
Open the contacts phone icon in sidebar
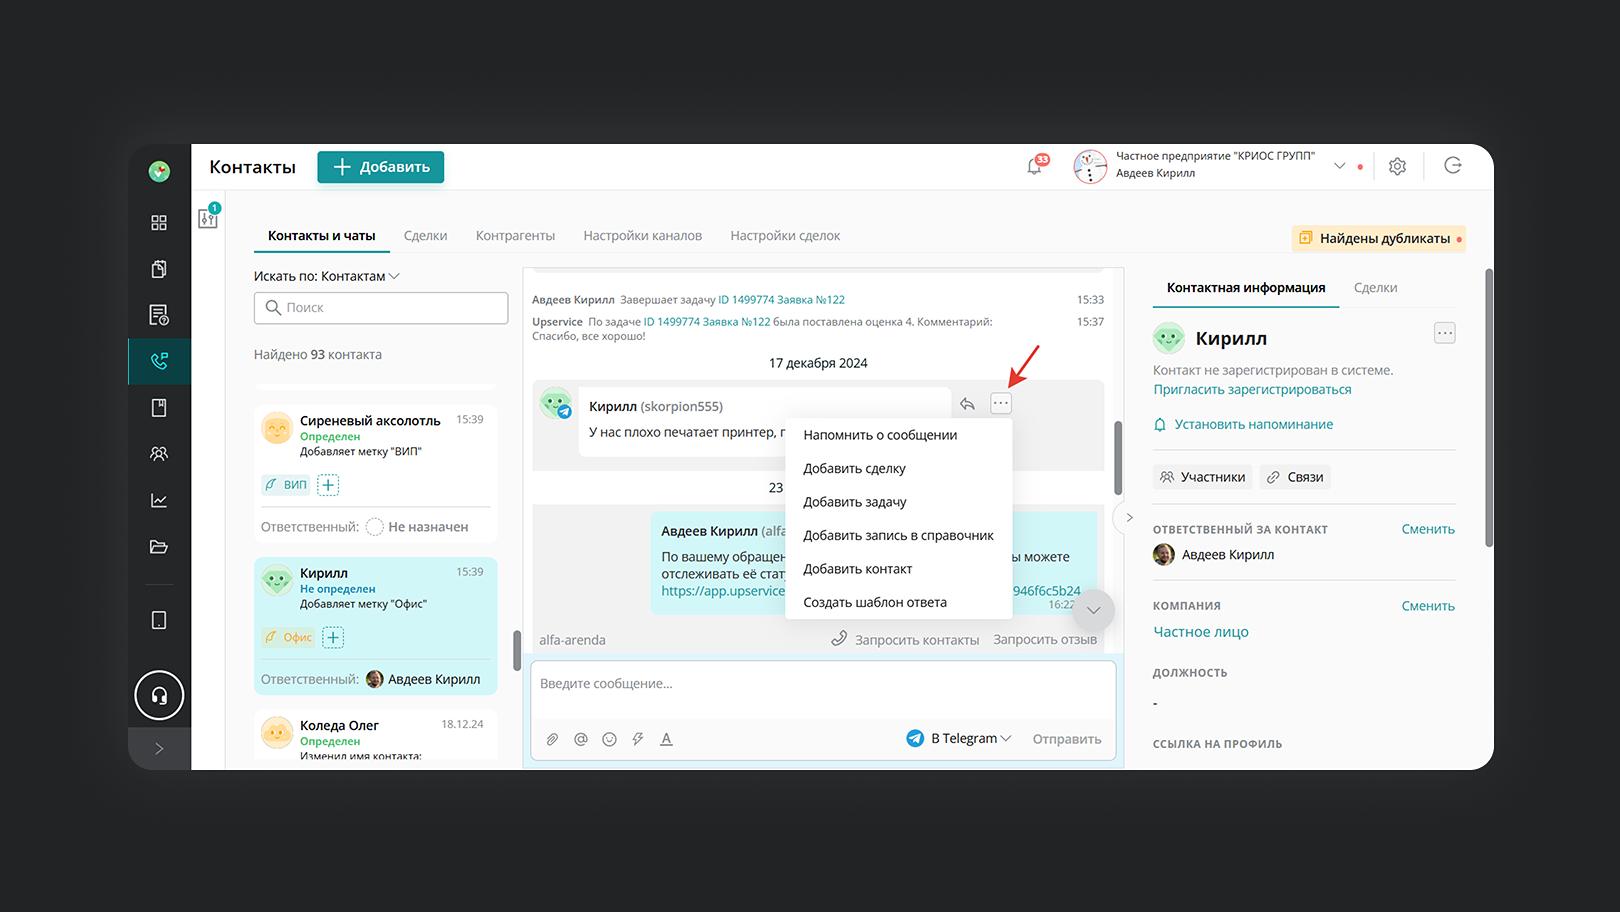click(159, 361)
